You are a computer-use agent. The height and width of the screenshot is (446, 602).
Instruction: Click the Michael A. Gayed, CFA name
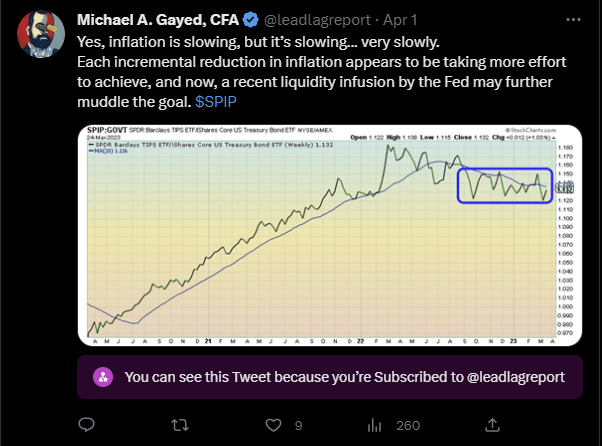click(158, 20)
